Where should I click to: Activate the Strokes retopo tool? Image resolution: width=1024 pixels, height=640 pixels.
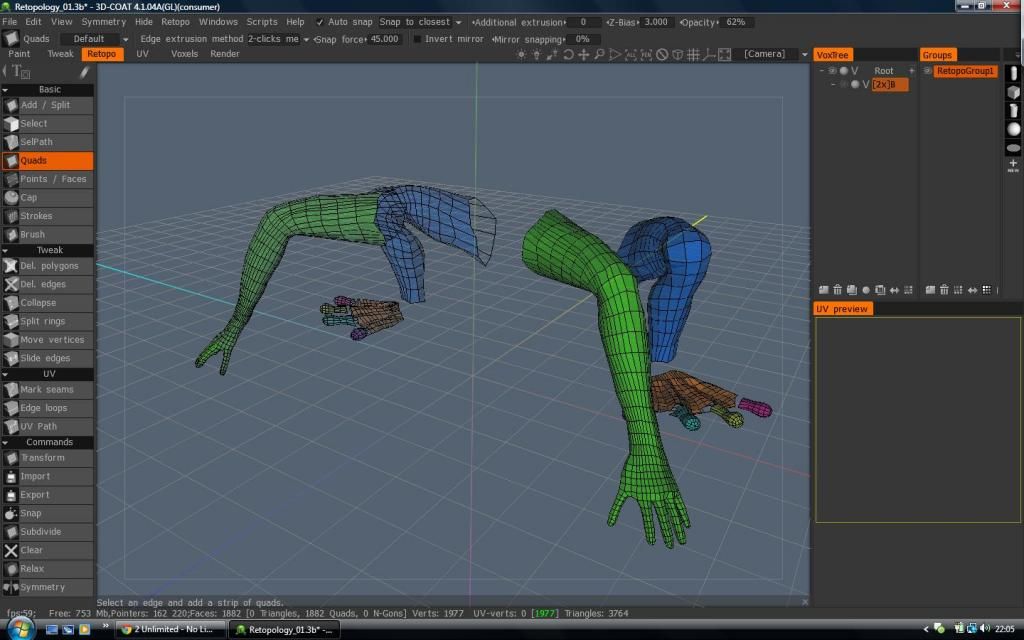(46, 216)
